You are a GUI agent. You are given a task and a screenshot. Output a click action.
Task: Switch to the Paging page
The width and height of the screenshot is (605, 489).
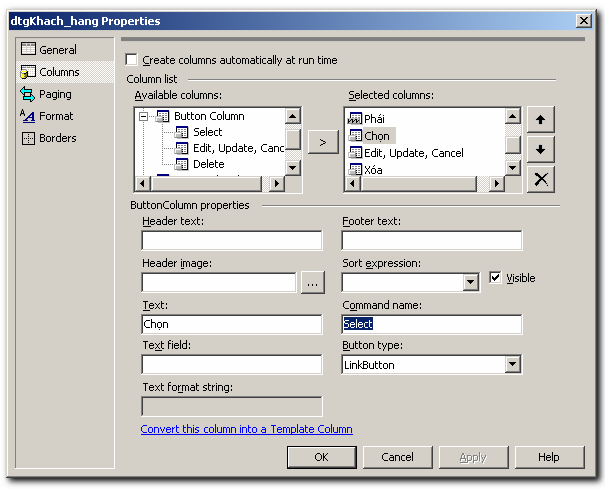[x=55, y=94]
